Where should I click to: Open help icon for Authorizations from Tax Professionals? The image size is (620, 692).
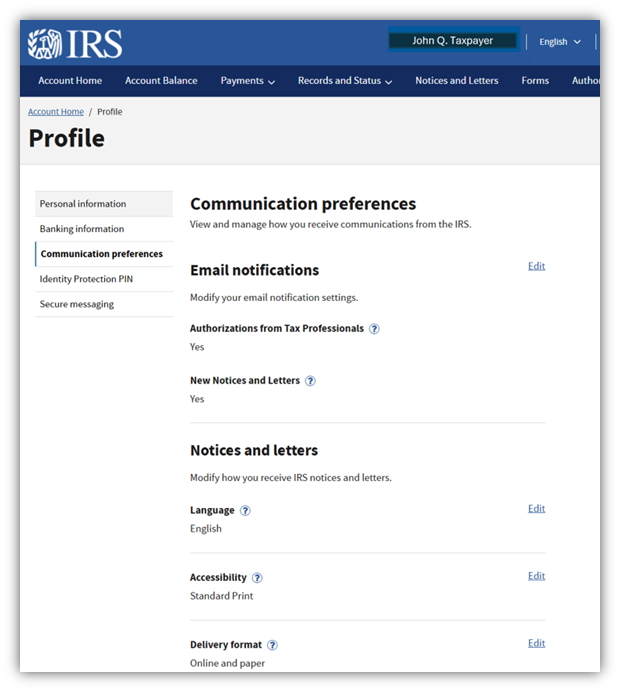[374, 329]
